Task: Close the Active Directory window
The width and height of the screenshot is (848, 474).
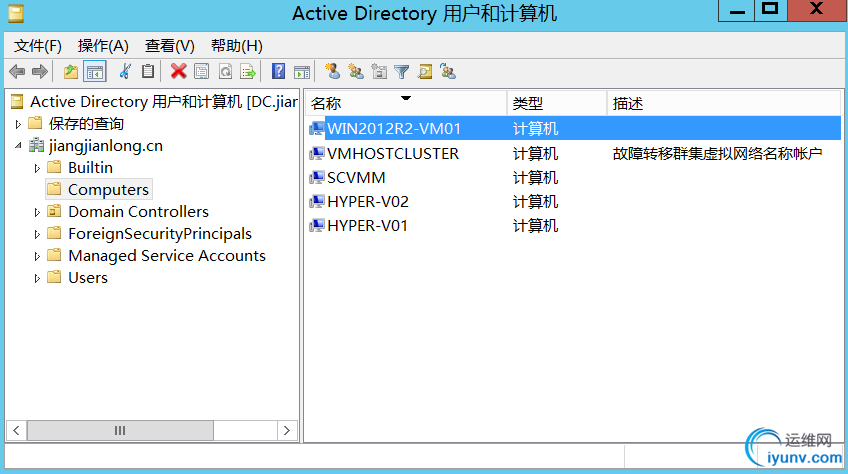Action: [817, 11]
